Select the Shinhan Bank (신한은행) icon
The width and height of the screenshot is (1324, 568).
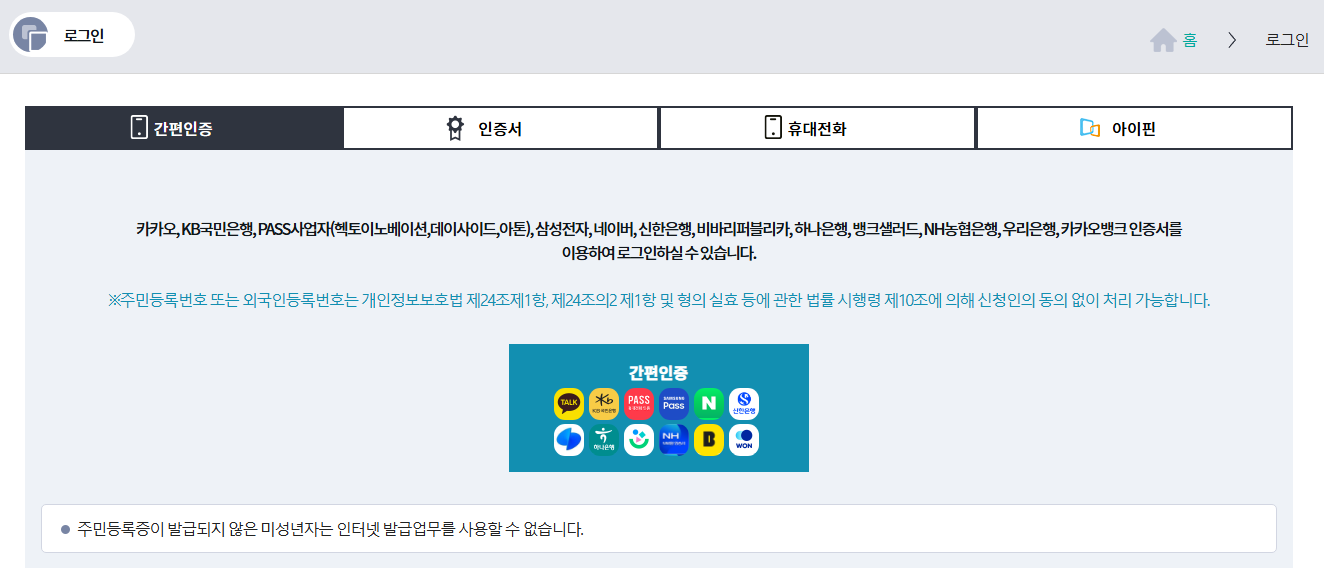[744, 403]
